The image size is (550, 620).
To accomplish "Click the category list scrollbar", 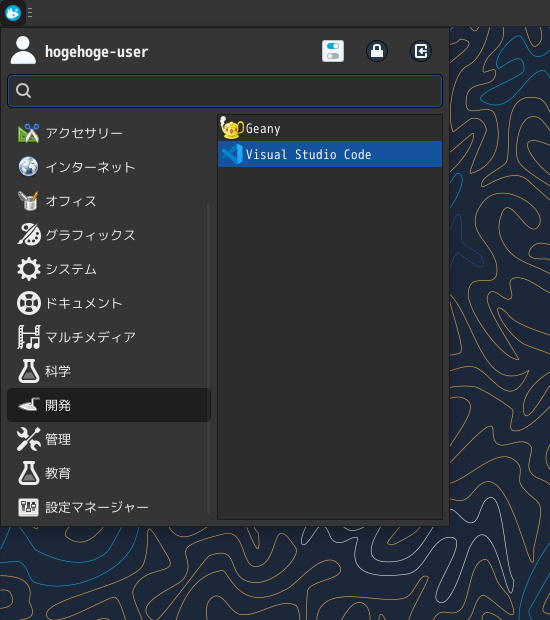I will [208, 358].
